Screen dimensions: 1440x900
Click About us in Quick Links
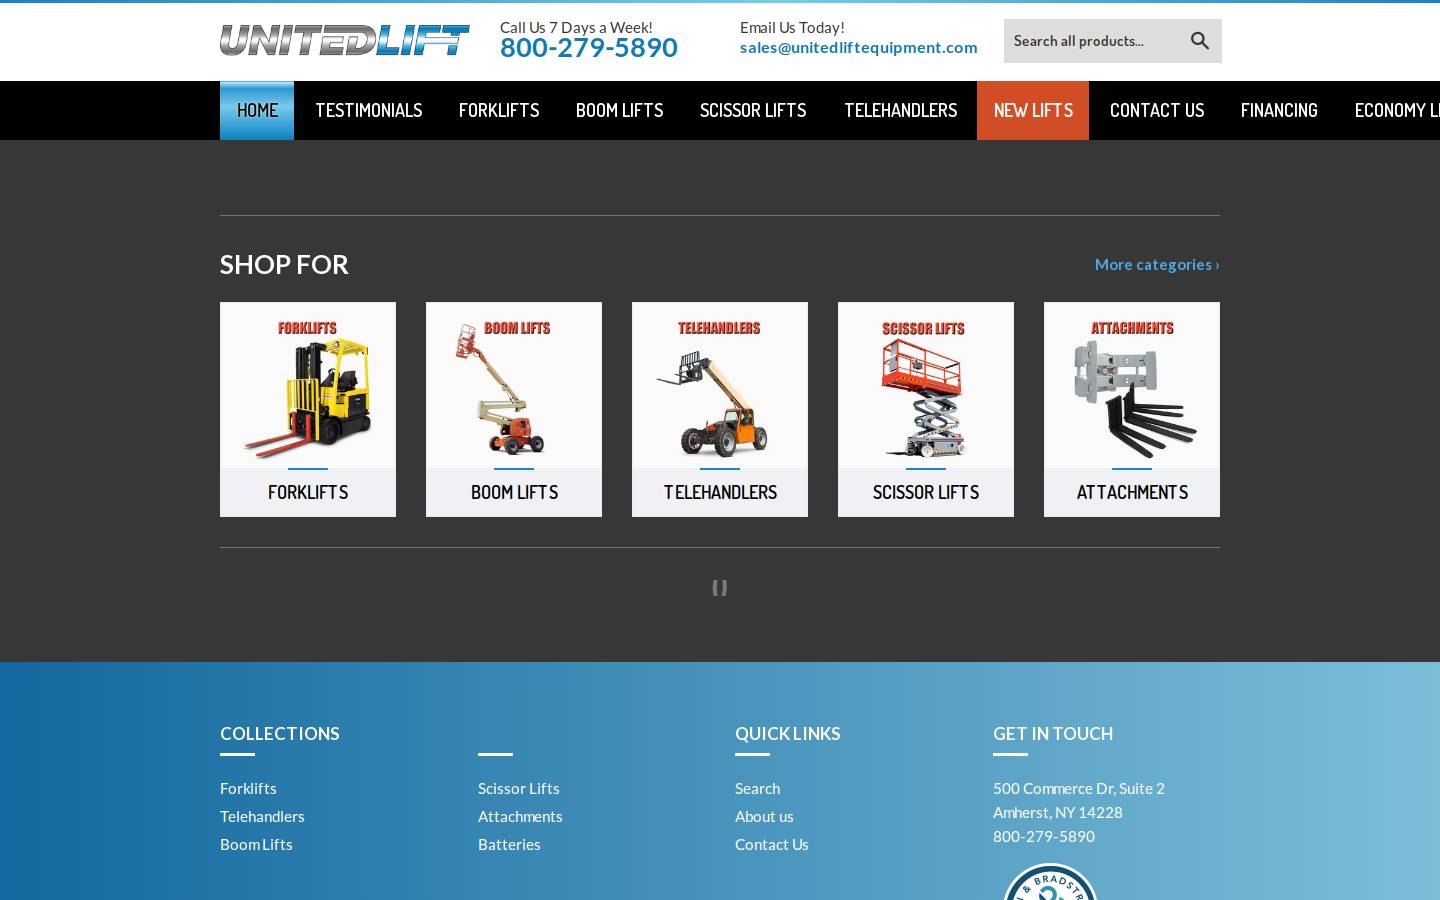[764, 816]
